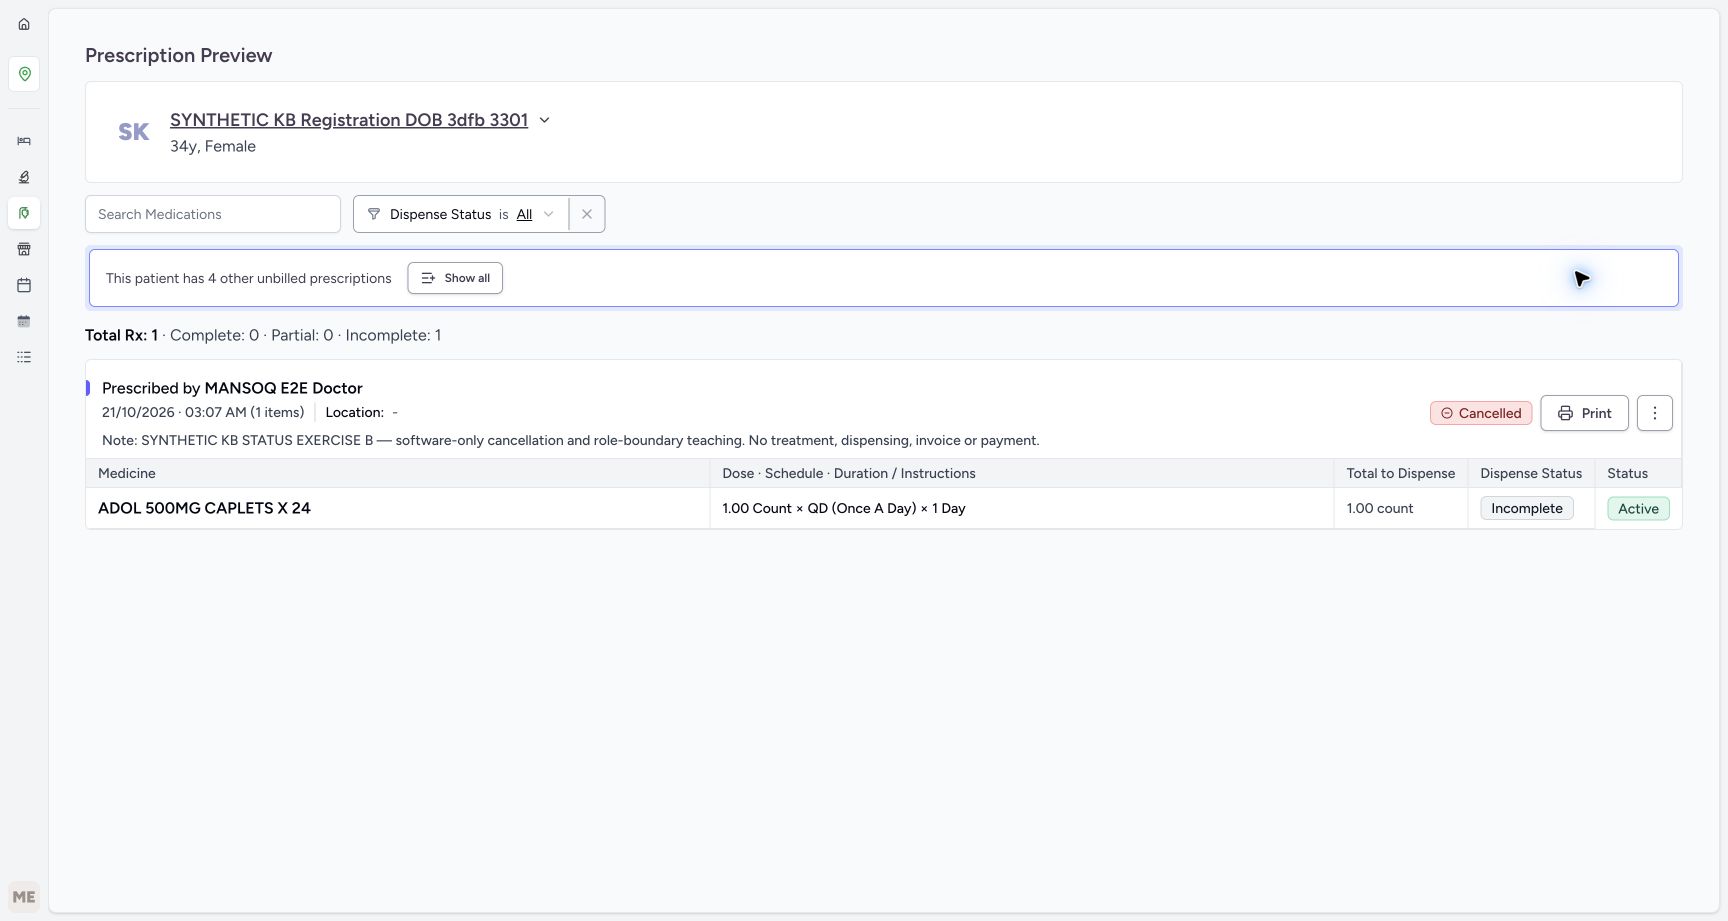Click the Incomplete dispense status badge
The image size is (1728, 921).
[1527, 508]
